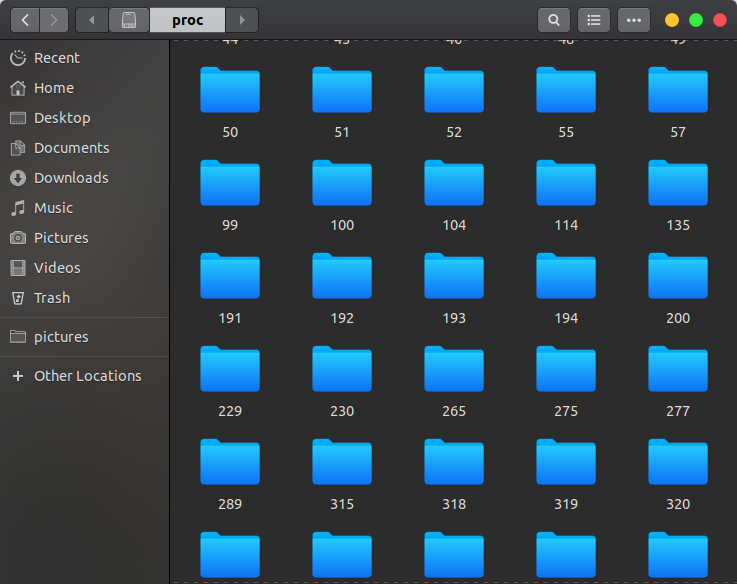
Task: Open the search magnifier button
Action: (x=554, y=20)
